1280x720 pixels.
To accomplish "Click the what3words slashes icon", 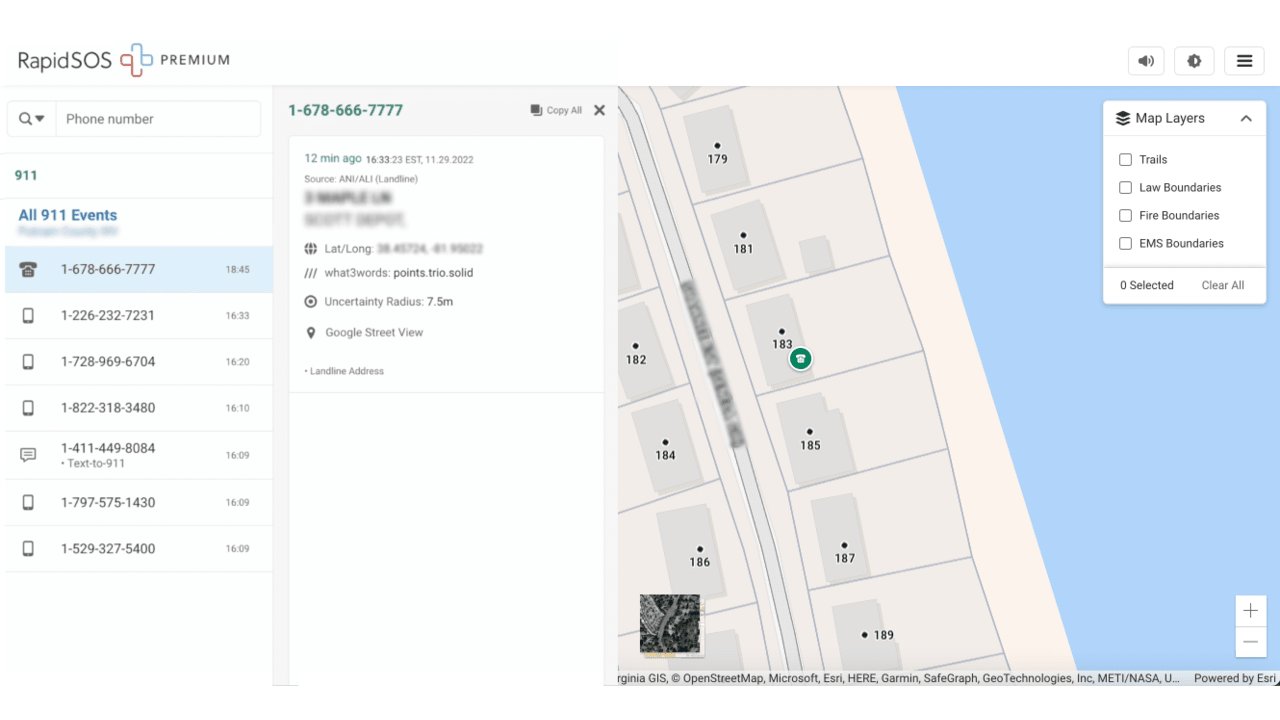I will pos(311,273).
